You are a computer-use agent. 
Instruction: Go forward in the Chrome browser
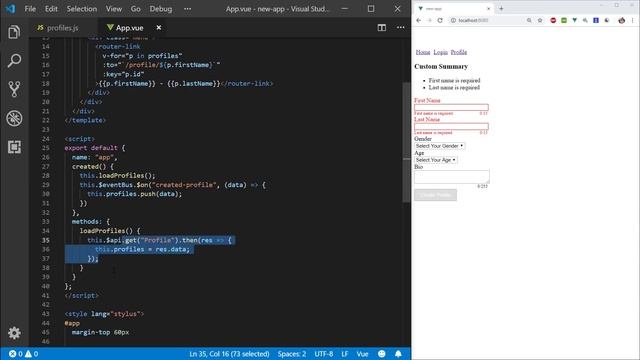429,20
